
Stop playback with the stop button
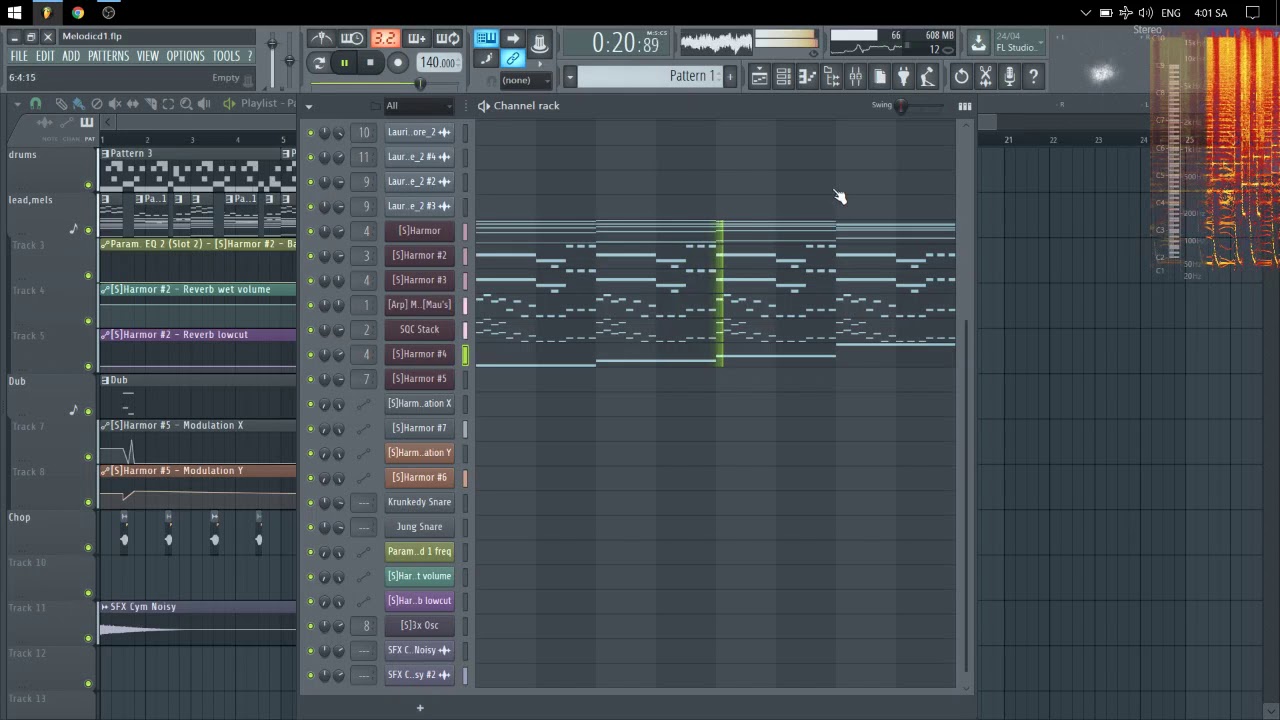370,63
